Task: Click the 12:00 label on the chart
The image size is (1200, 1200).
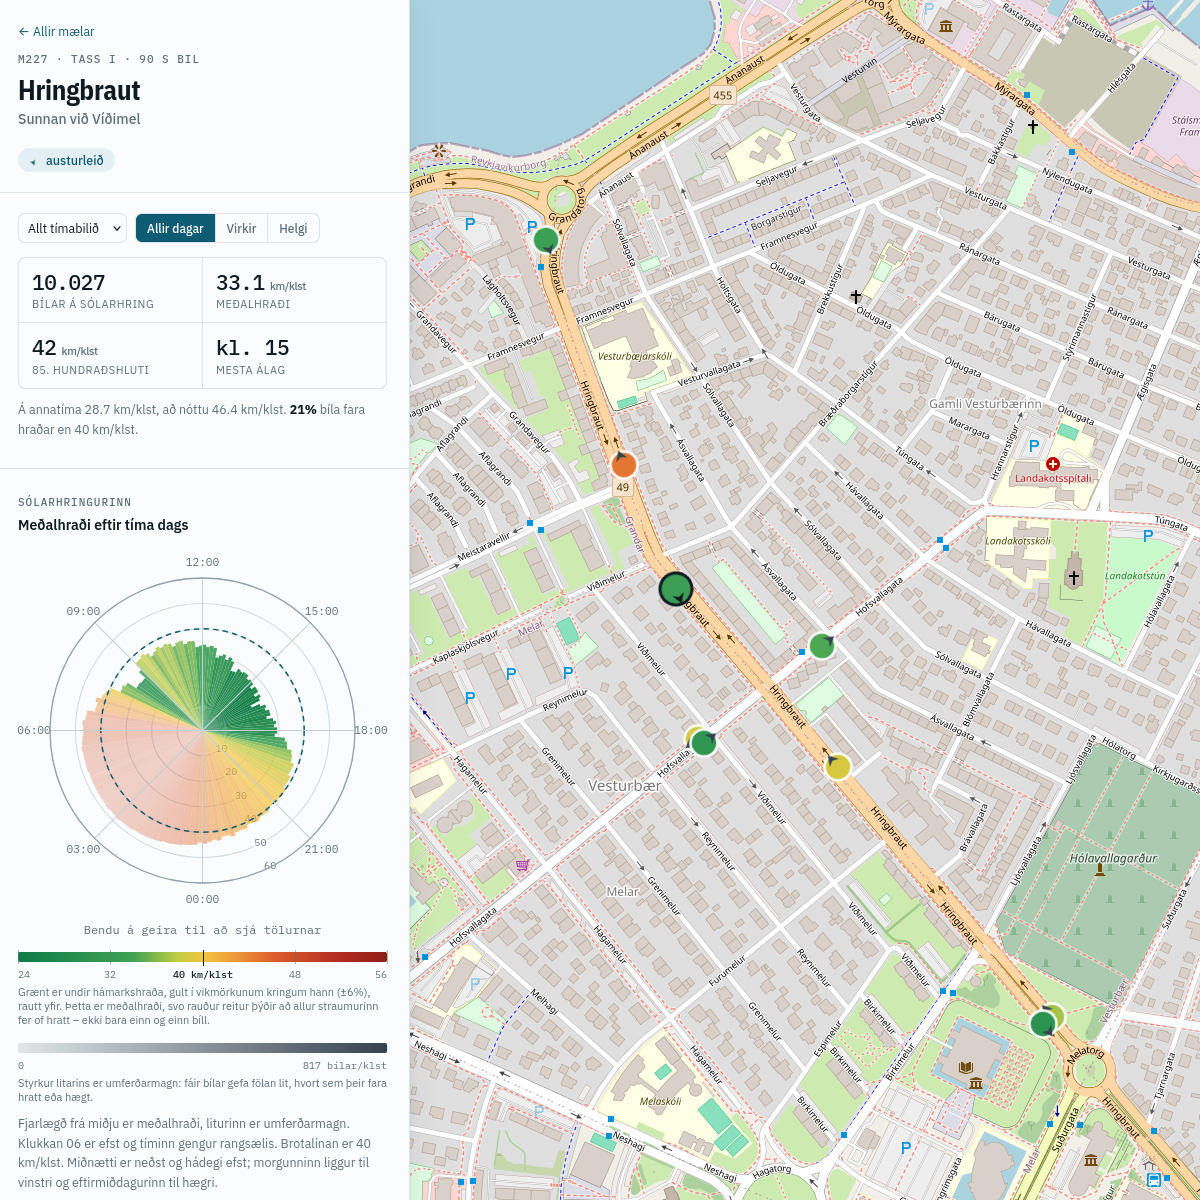Action: pyautogui.click(x=202, y=563)
